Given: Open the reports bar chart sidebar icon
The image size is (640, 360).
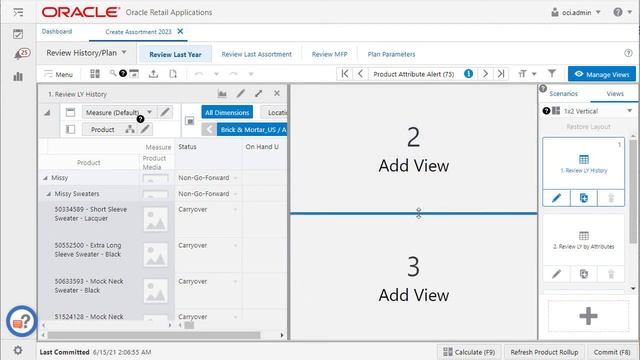Looking at the screenshot, I should tap(18, 76).
